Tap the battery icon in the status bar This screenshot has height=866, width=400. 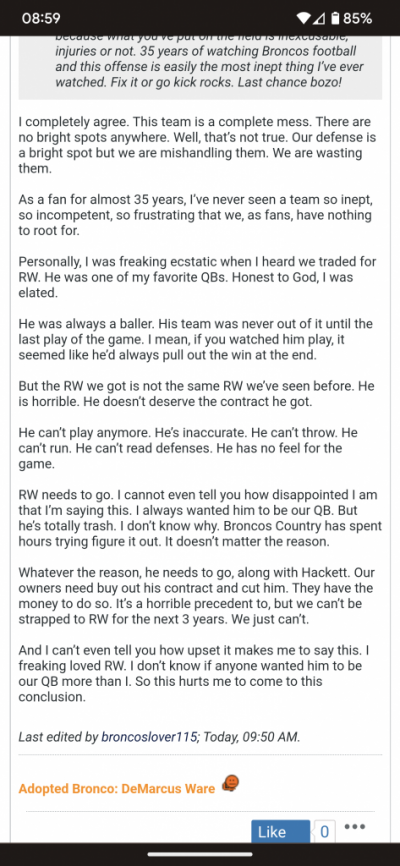point(335,18)
